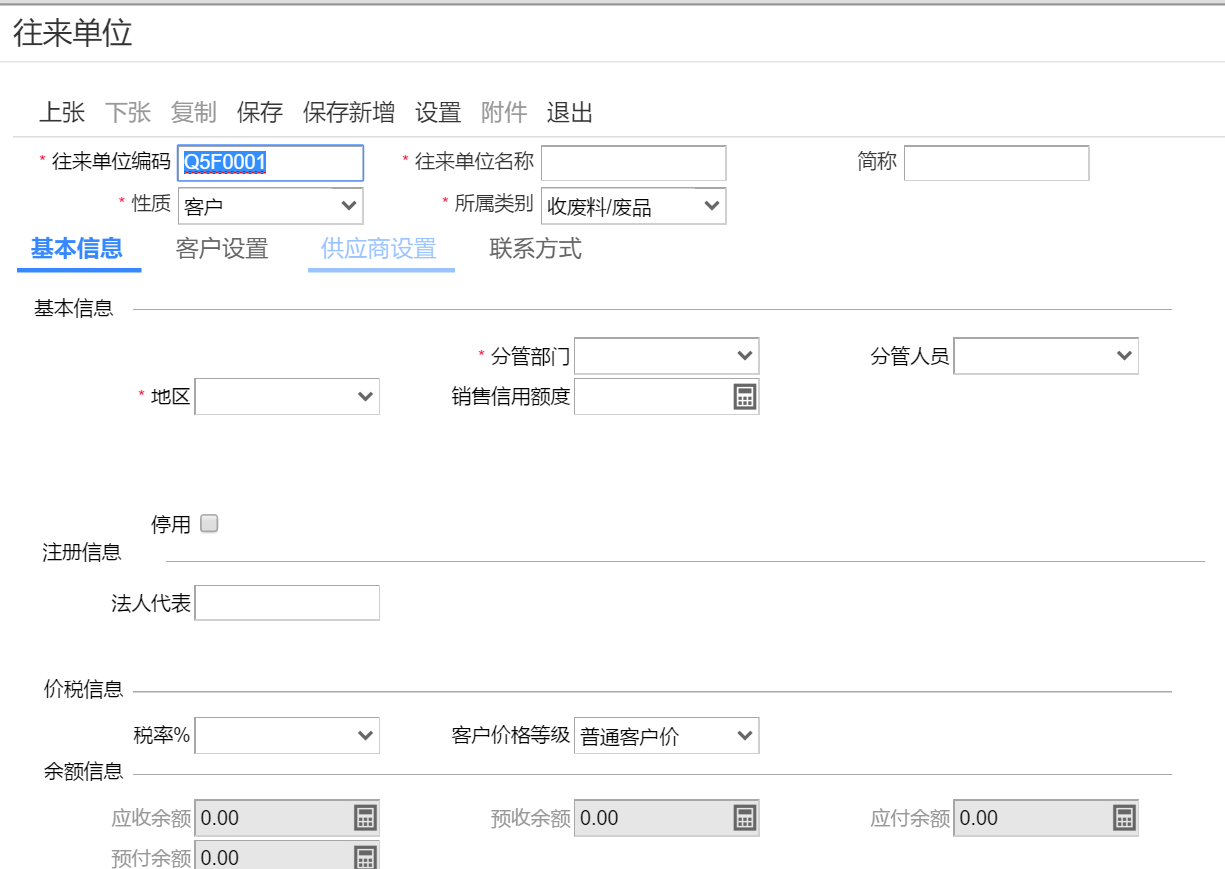Switch to the 基本信息 tab
Image resolution: width=1225 pixels, height=869 pixels.
[x=77, y=249]
